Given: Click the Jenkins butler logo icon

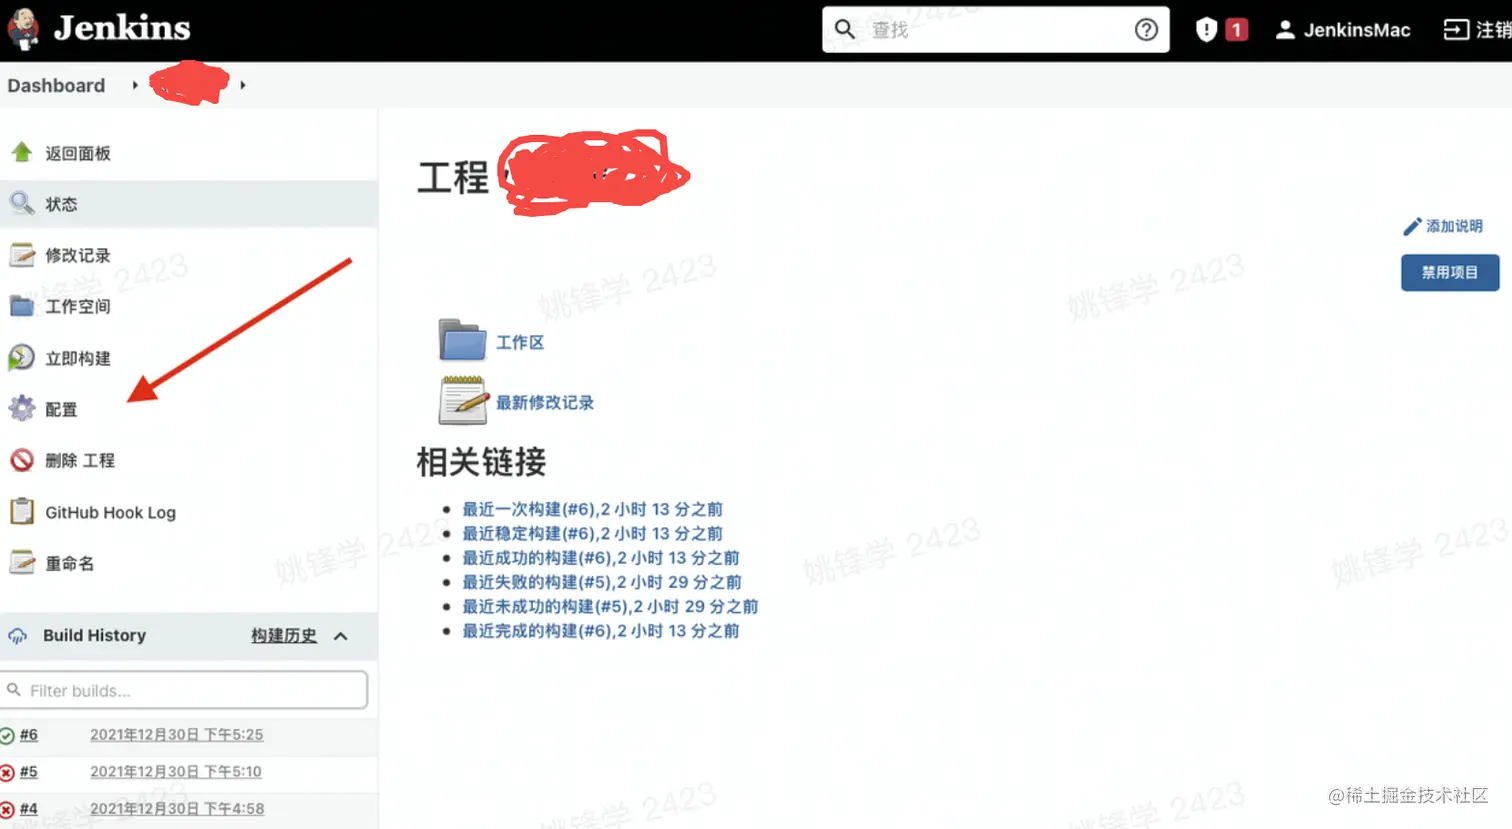Looking at the screenshot, I should [x=22, y=29].
